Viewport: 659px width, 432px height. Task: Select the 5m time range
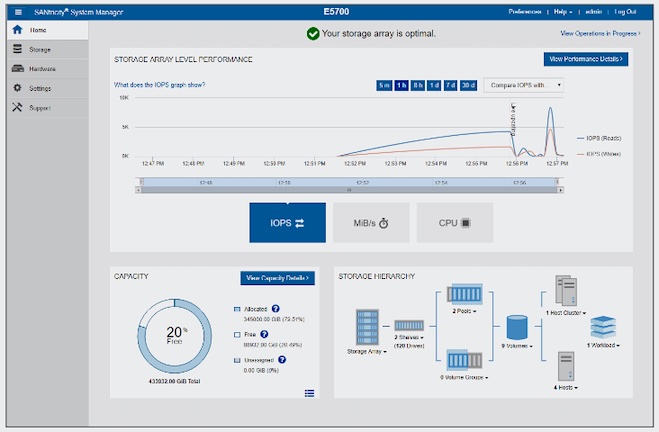point(384,85)
